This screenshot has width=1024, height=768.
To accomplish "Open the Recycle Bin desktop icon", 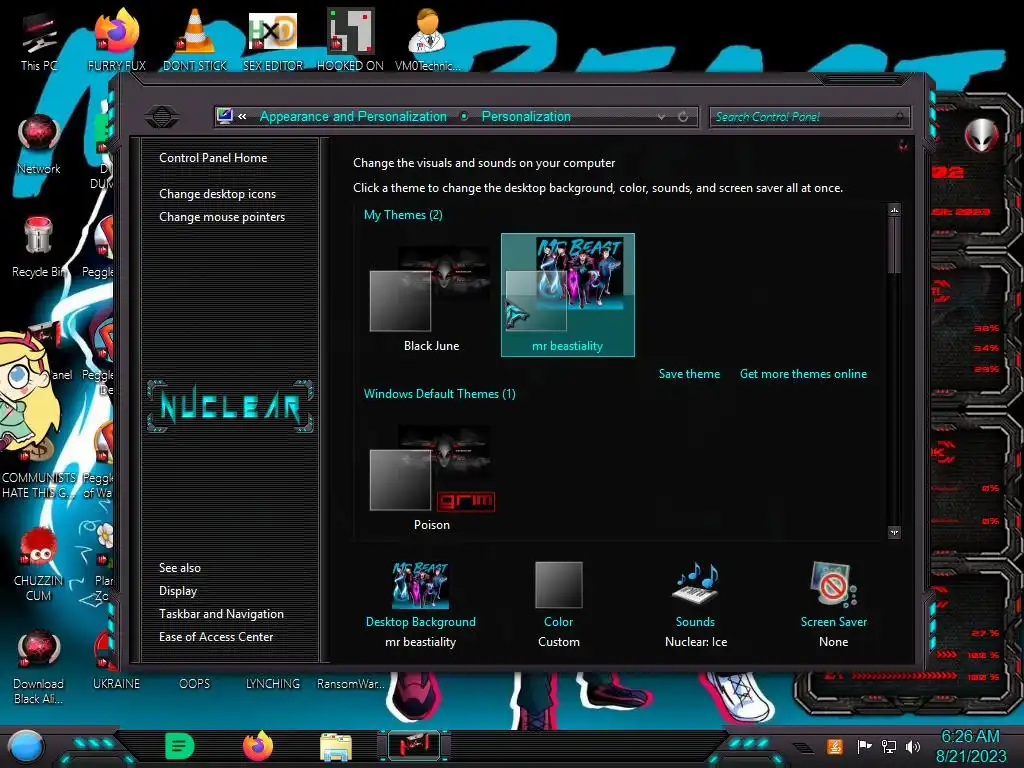I will coord(39,247).
